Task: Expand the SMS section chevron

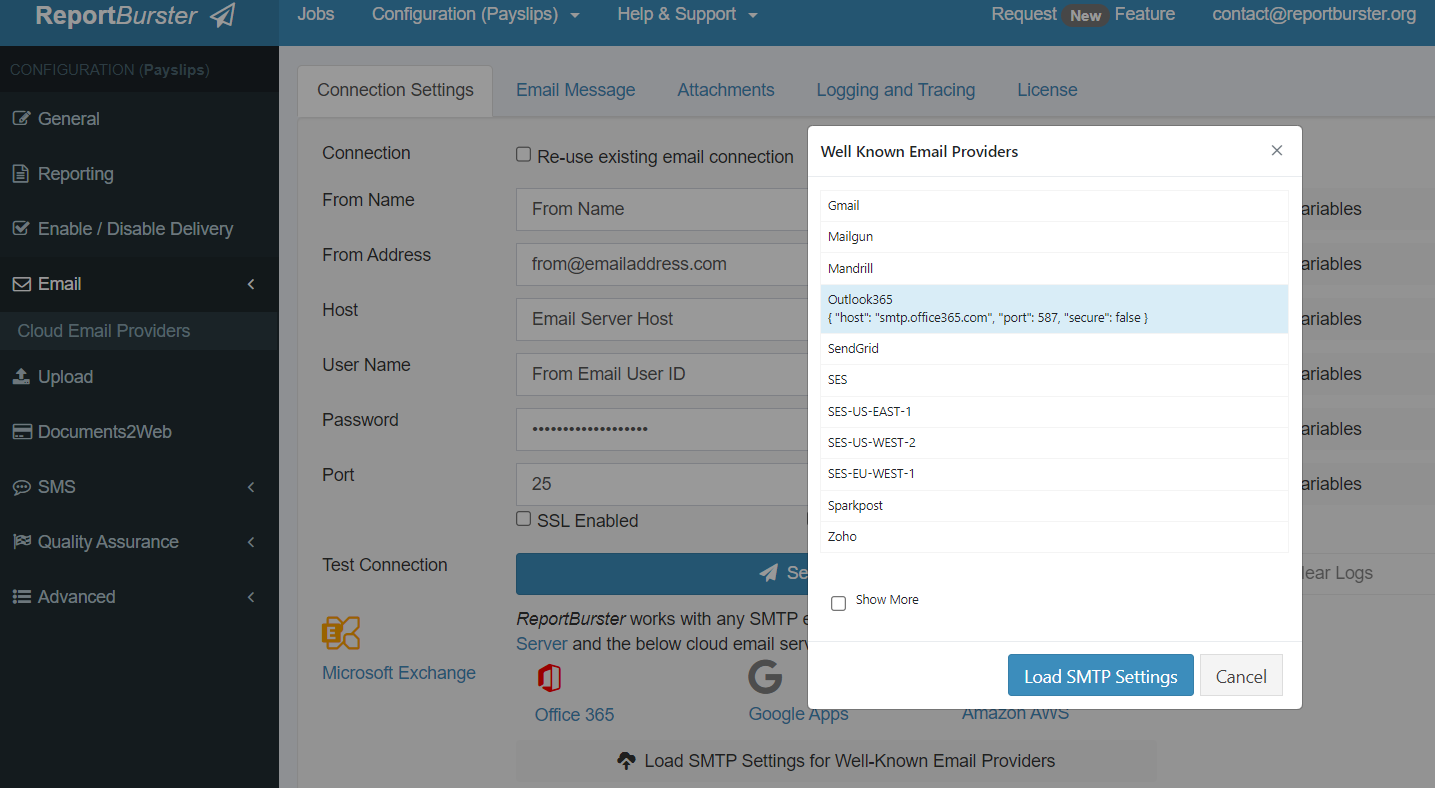Action: pyautogui.click(x=251, y=487)
